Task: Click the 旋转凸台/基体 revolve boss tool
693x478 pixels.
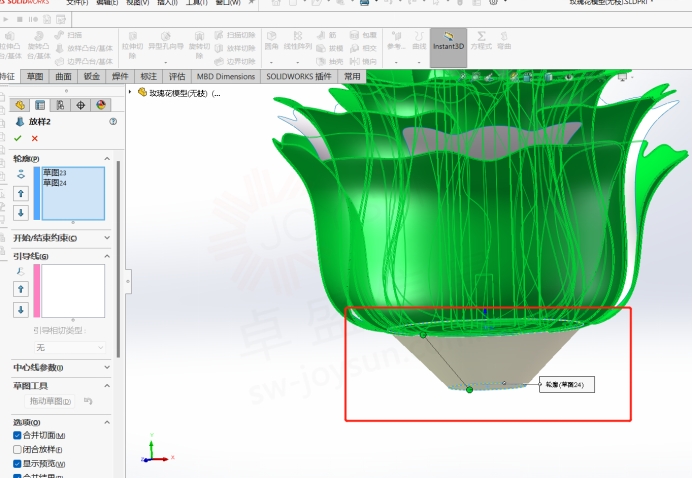Action: click(x=38, y=46)
